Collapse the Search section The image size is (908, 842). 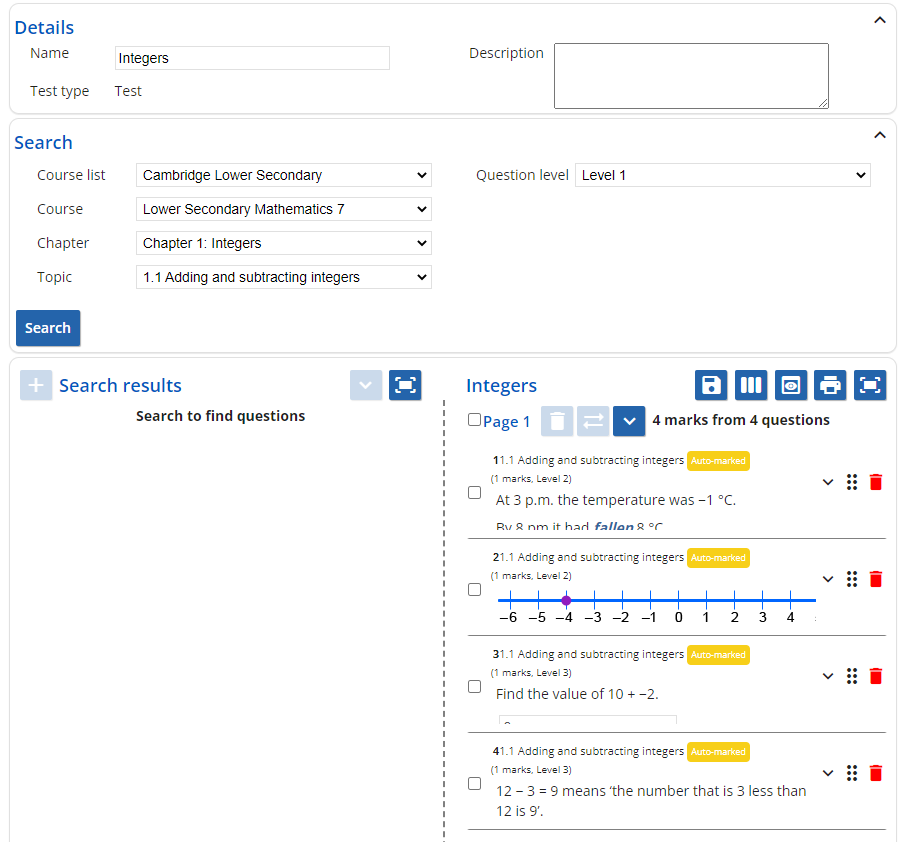pyautogui.click(x=880, y=135)
